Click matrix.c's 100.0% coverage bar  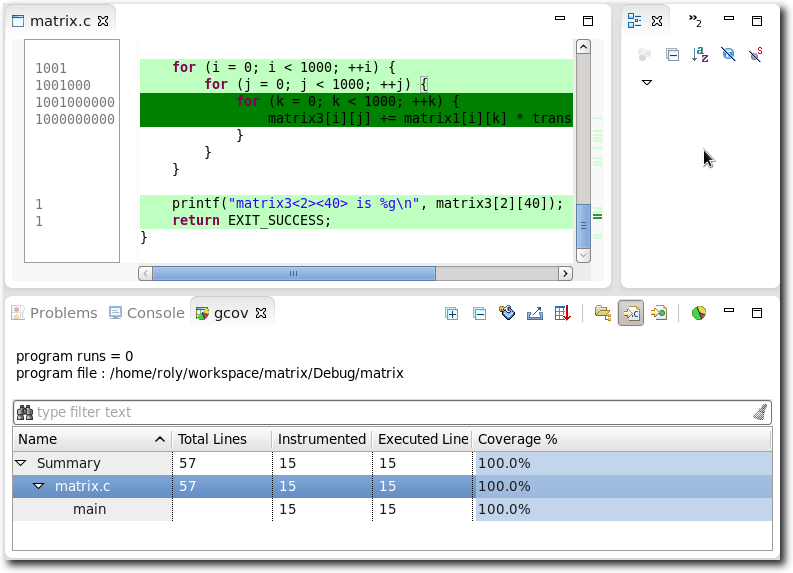coord(624,486)
